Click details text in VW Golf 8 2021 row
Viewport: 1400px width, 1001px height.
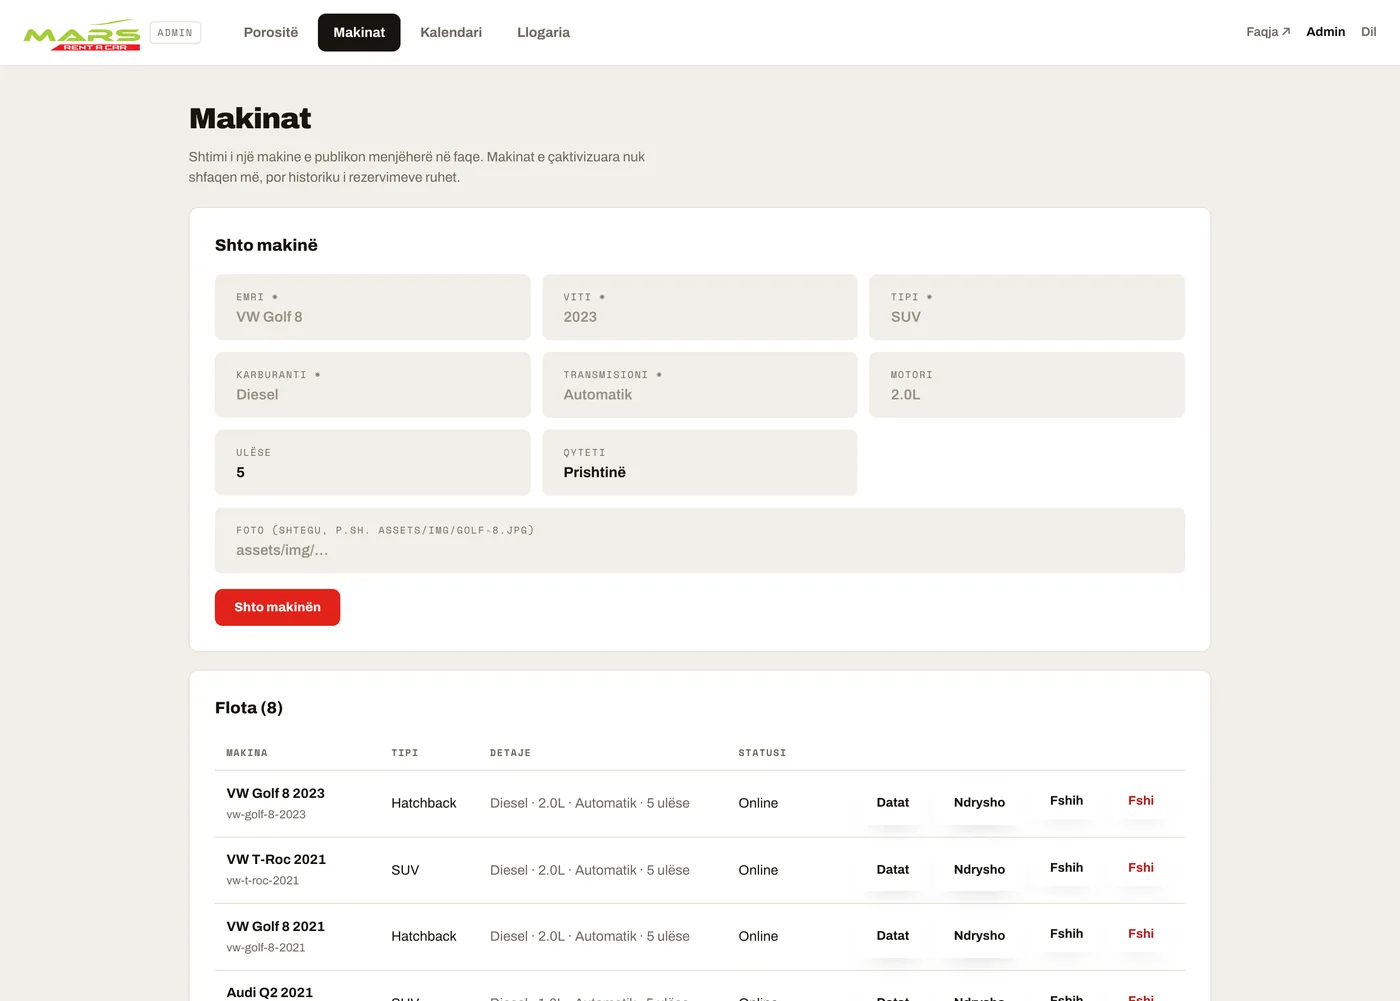pos(590,936)
